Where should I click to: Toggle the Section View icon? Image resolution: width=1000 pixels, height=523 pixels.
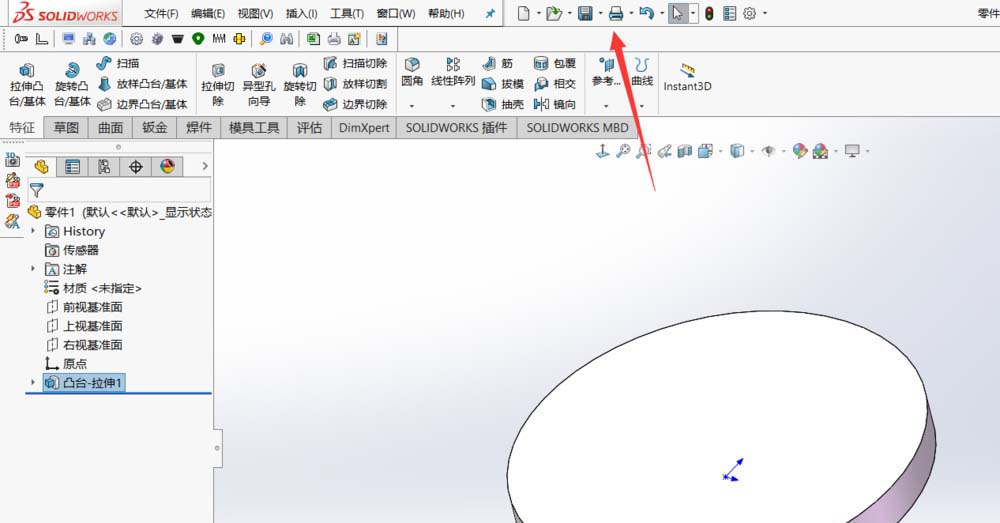tap(684, 151)
